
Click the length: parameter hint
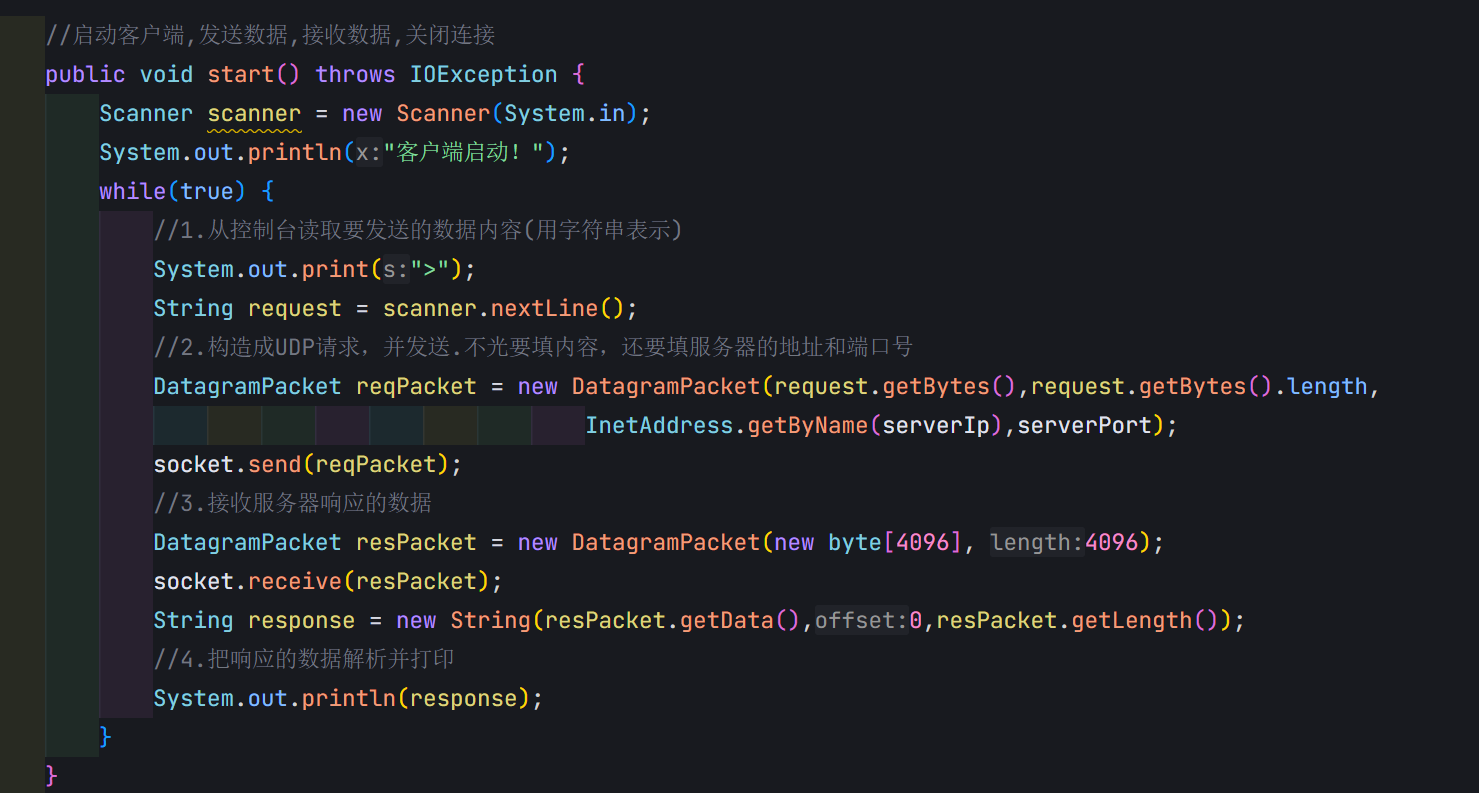[1036, 543]
